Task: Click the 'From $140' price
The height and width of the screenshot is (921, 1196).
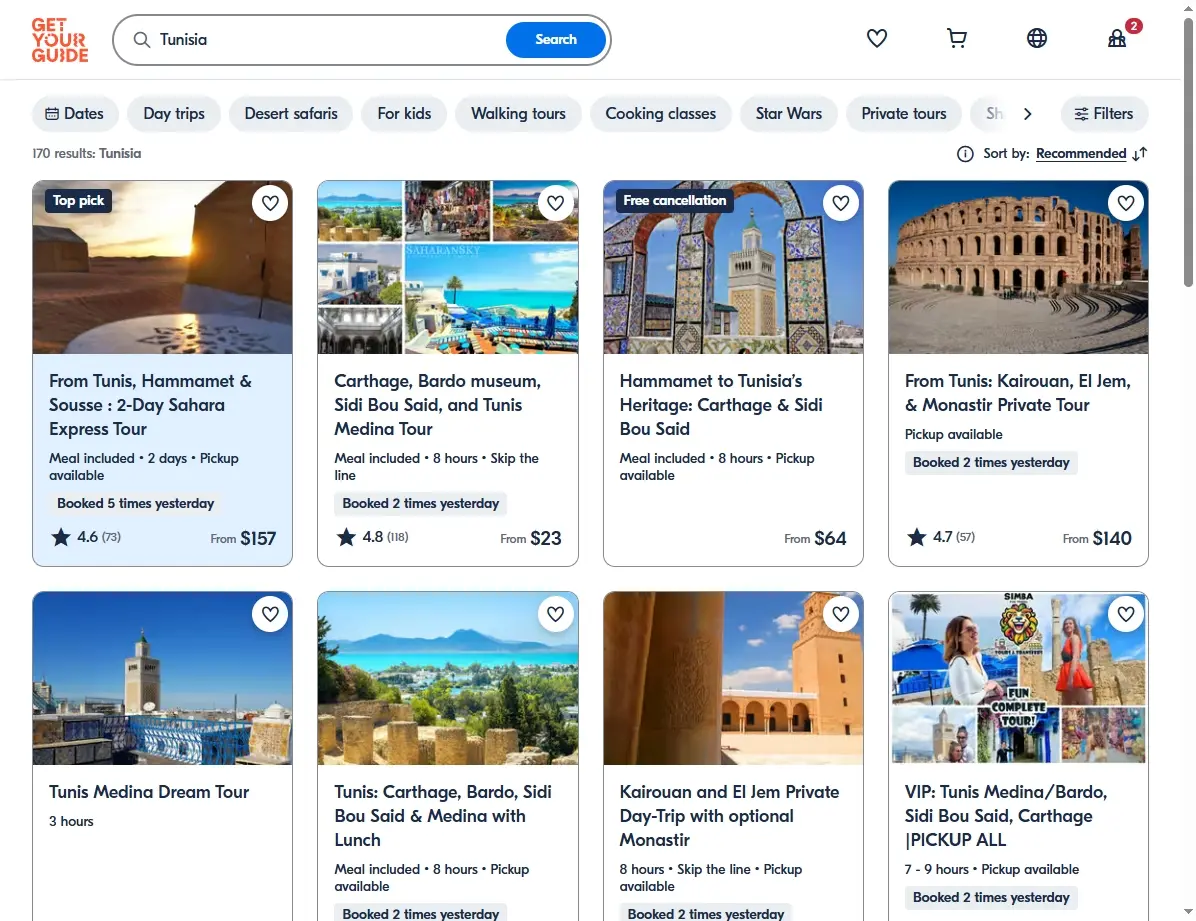Action: point(1097,539)
